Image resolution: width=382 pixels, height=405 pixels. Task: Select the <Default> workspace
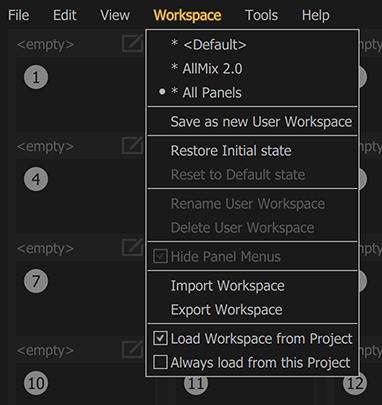coord(252,45)
